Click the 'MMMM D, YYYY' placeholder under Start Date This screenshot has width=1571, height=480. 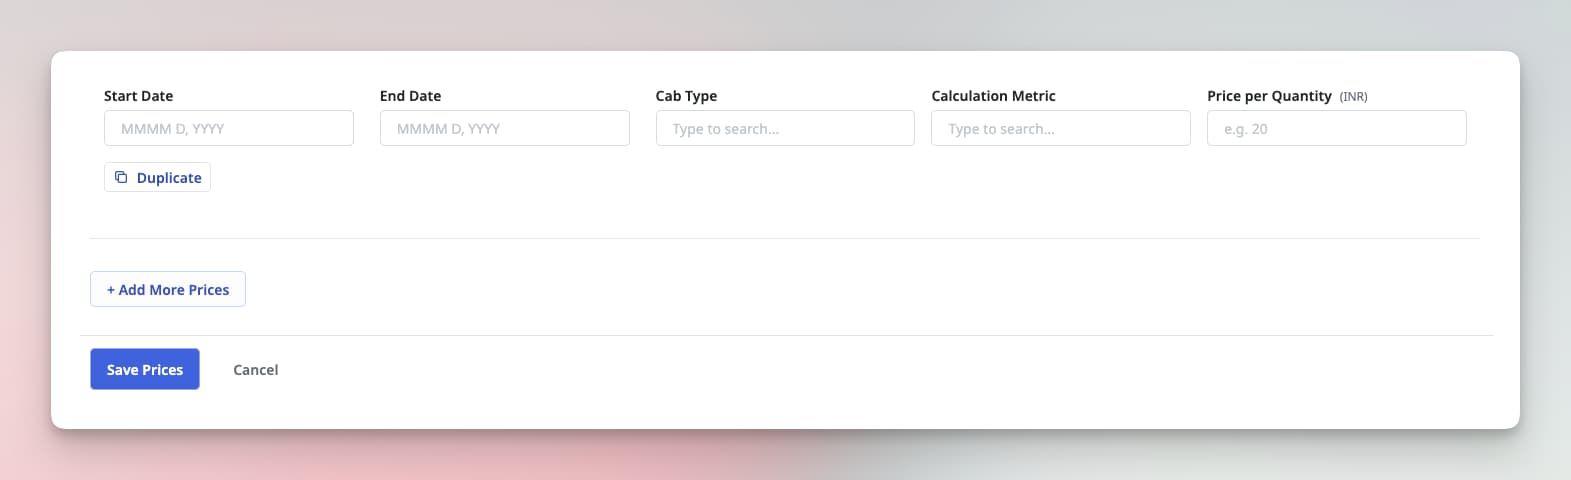172,129
